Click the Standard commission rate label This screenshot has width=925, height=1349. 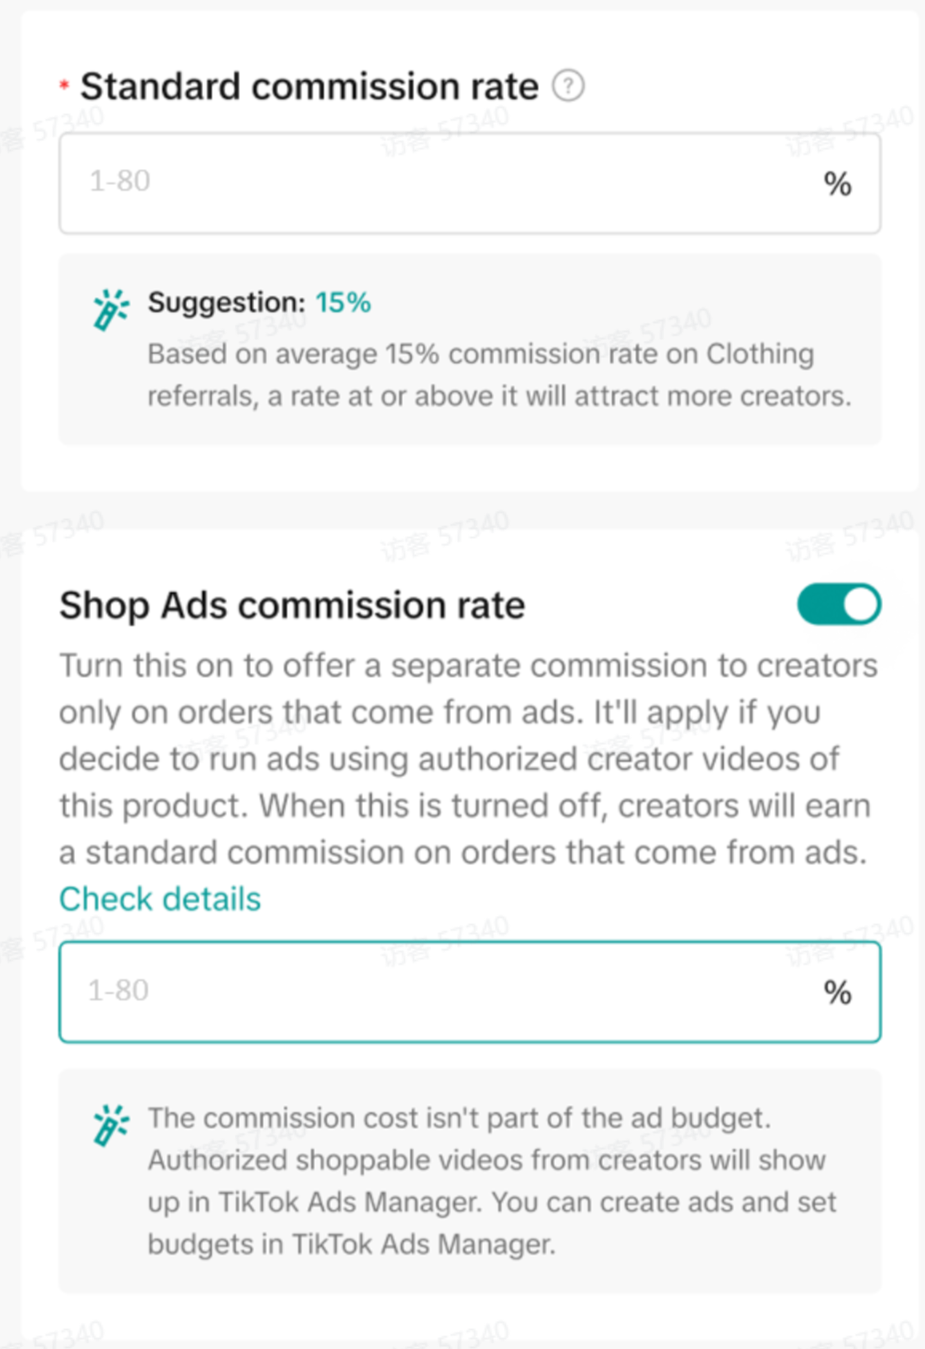(x=309, y=87)
